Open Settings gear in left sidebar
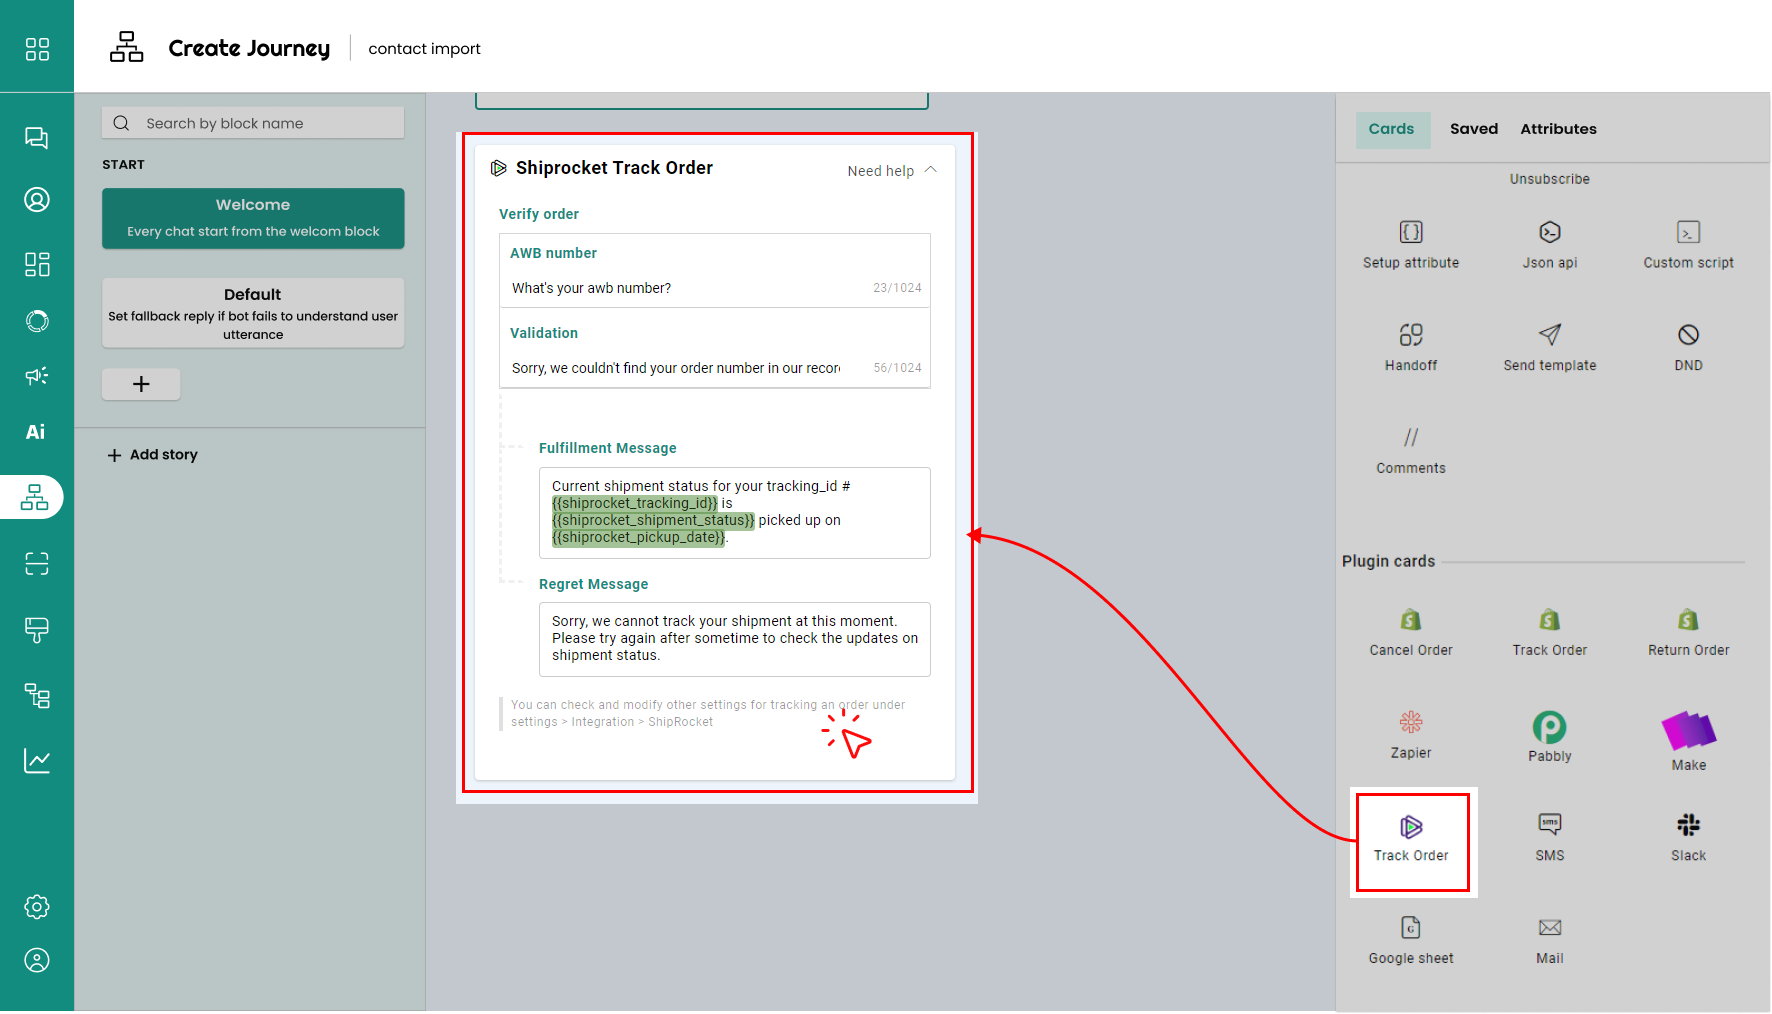Screen dimensions: 1772x1014 [37, 907]
